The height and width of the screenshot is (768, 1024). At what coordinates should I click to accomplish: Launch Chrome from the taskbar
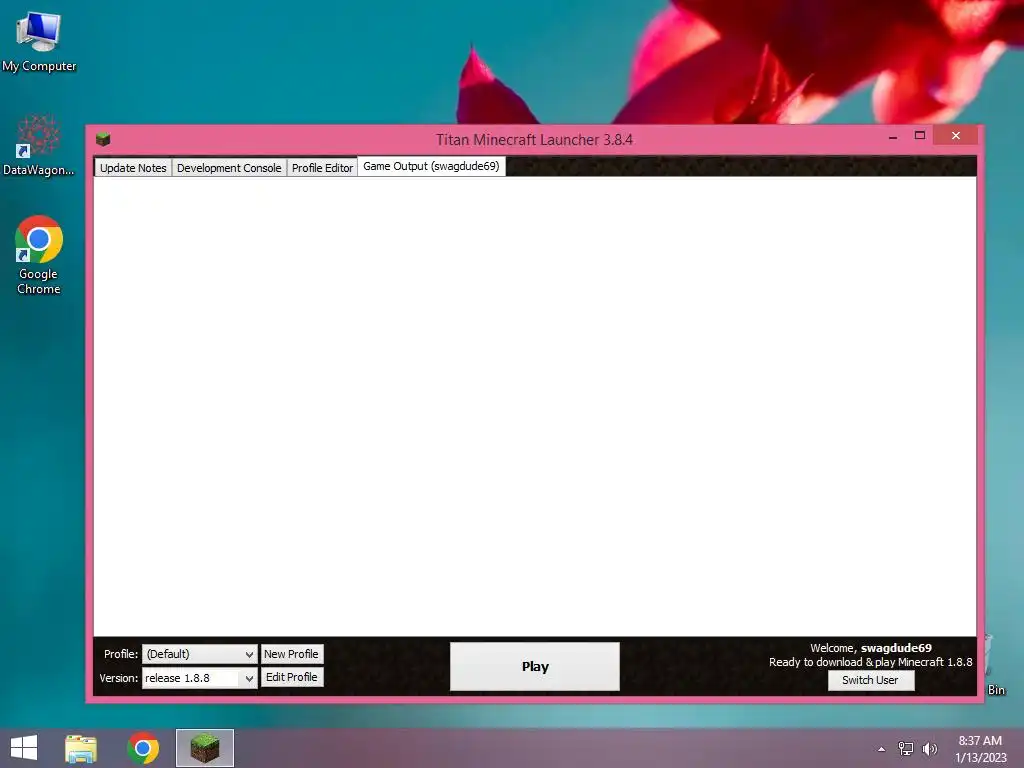coord(143,748)
